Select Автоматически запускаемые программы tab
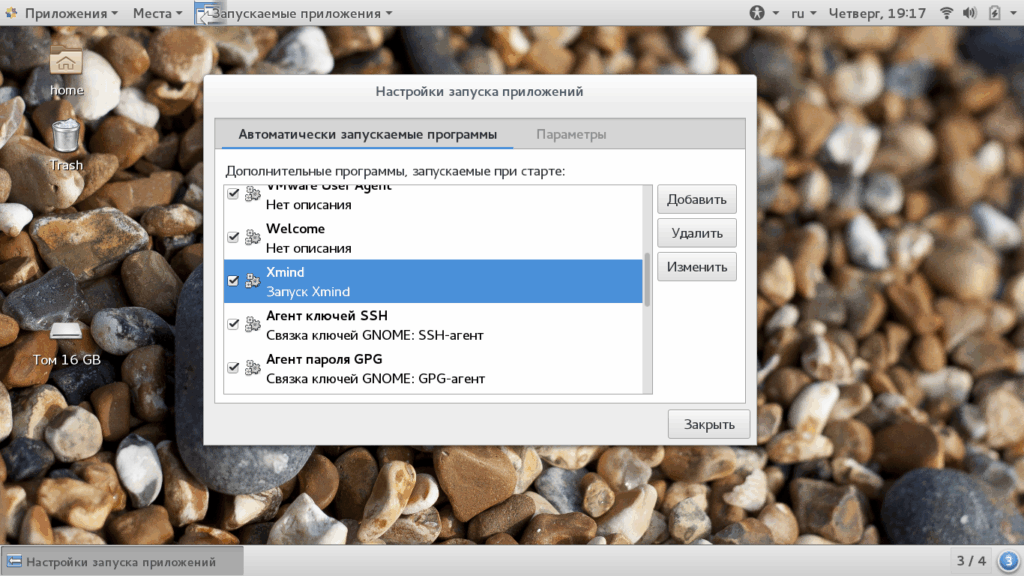The height and width of the screenshot is (576, 1024). pyautogui.click(x=368, y=134)
